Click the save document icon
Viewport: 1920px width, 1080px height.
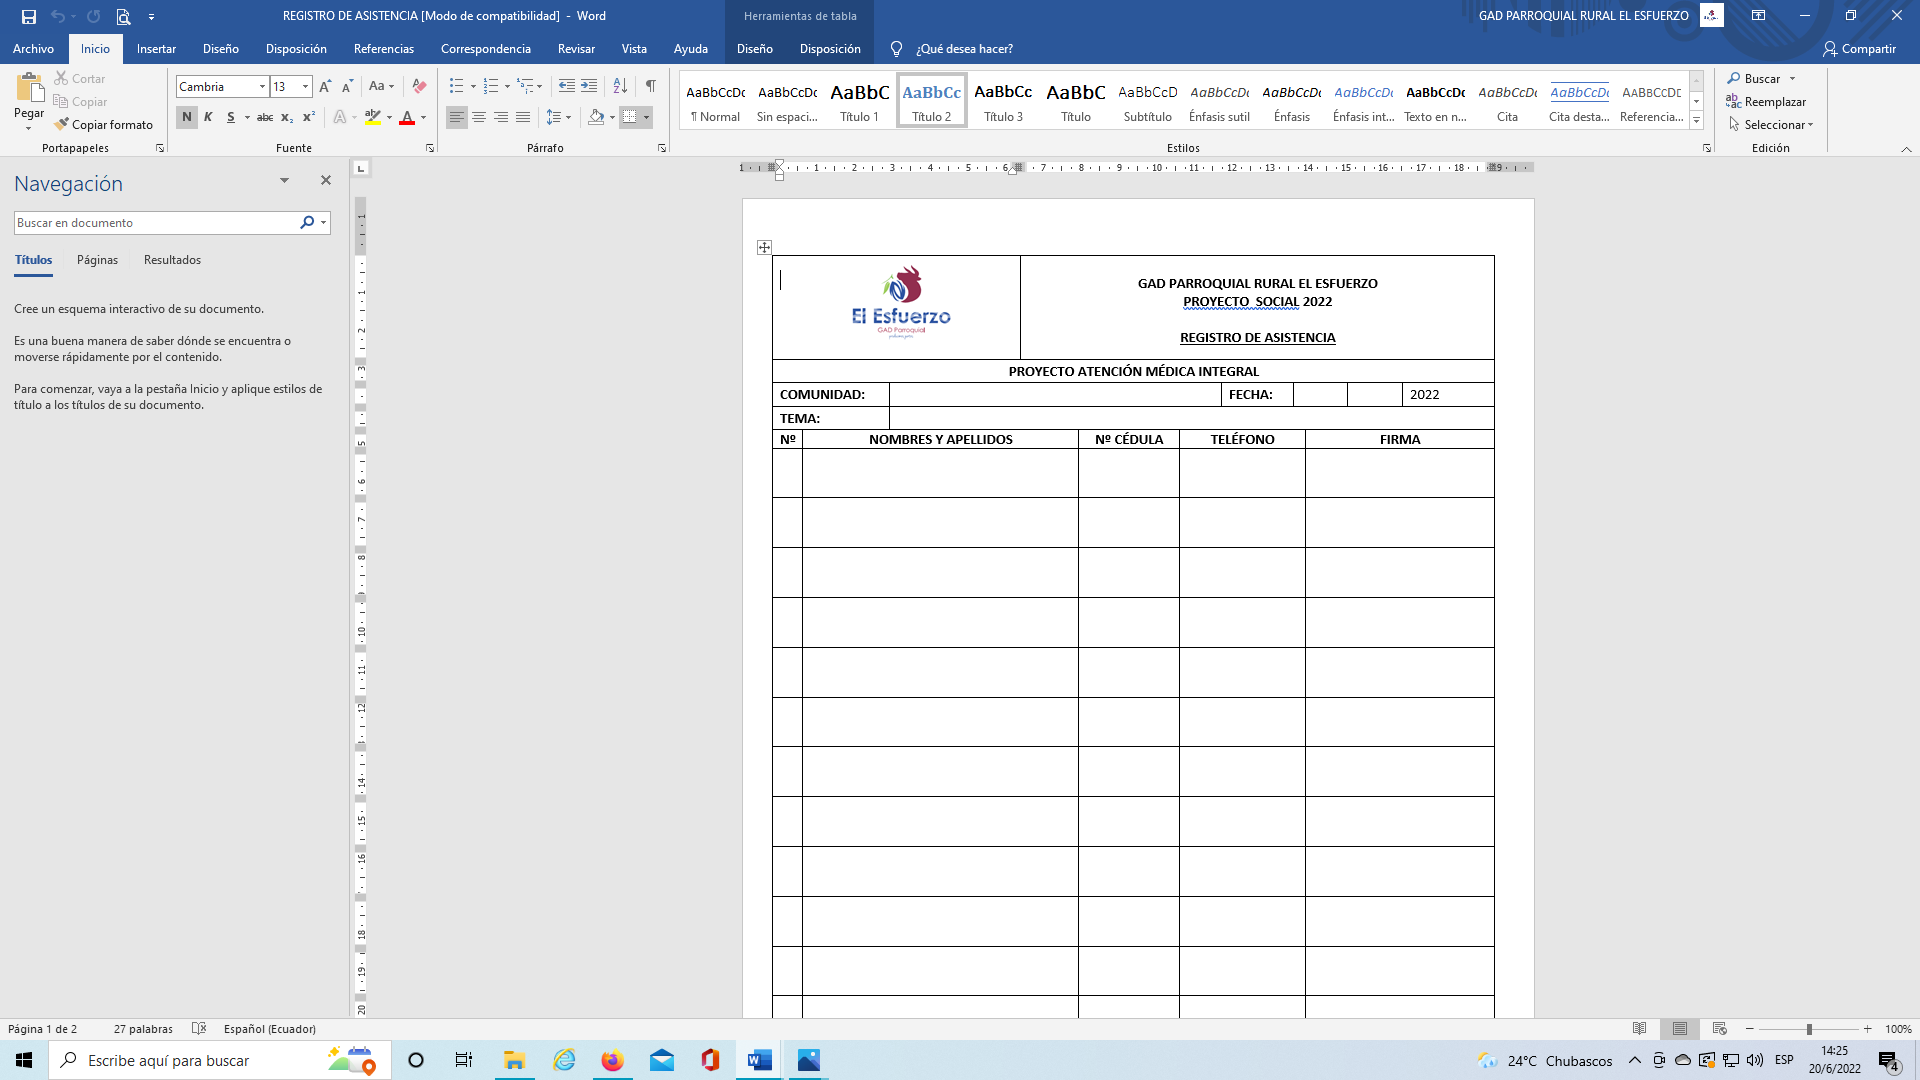click(28, 16)
